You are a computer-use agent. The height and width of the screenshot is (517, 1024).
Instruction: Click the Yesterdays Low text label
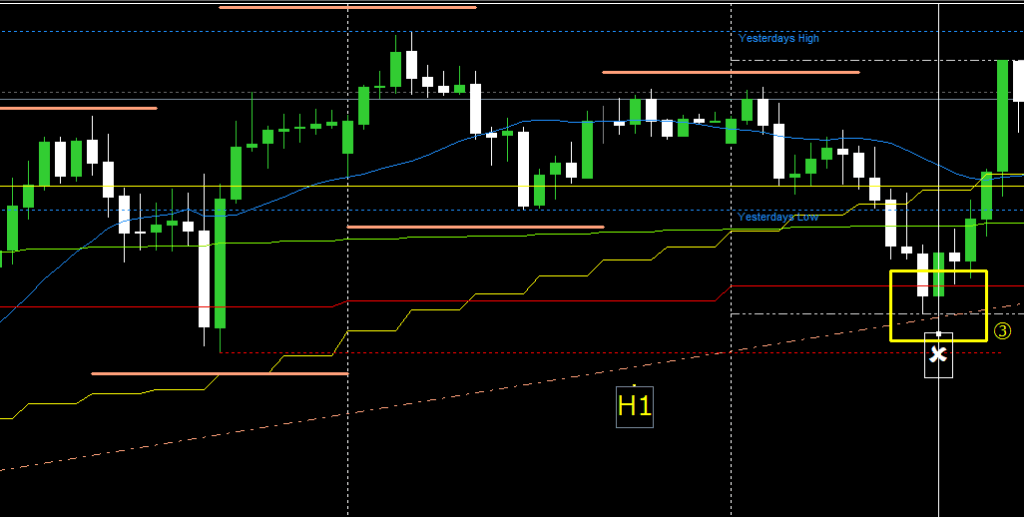(778, 217)
